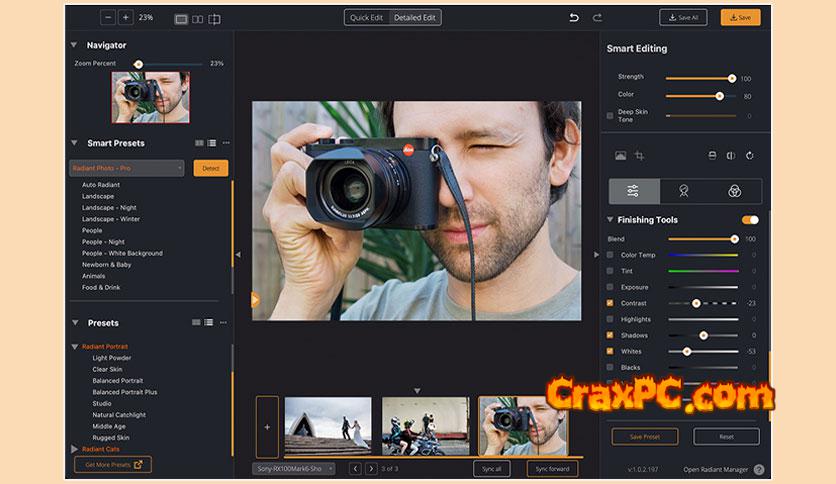Collapse the Navigator panel
Screen dimensions: 836x484
click(74, 45)
